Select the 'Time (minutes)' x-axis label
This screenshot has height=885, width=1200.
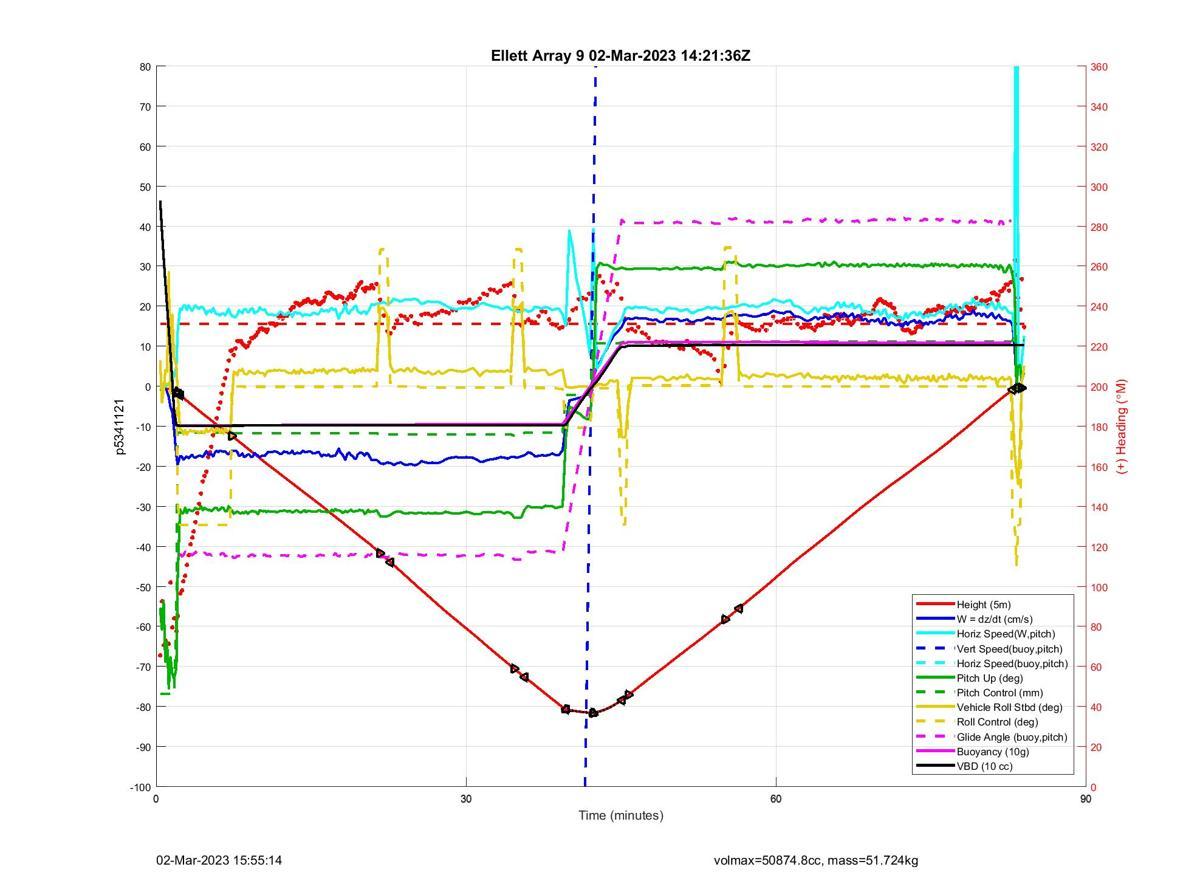(x=620, y=815)
